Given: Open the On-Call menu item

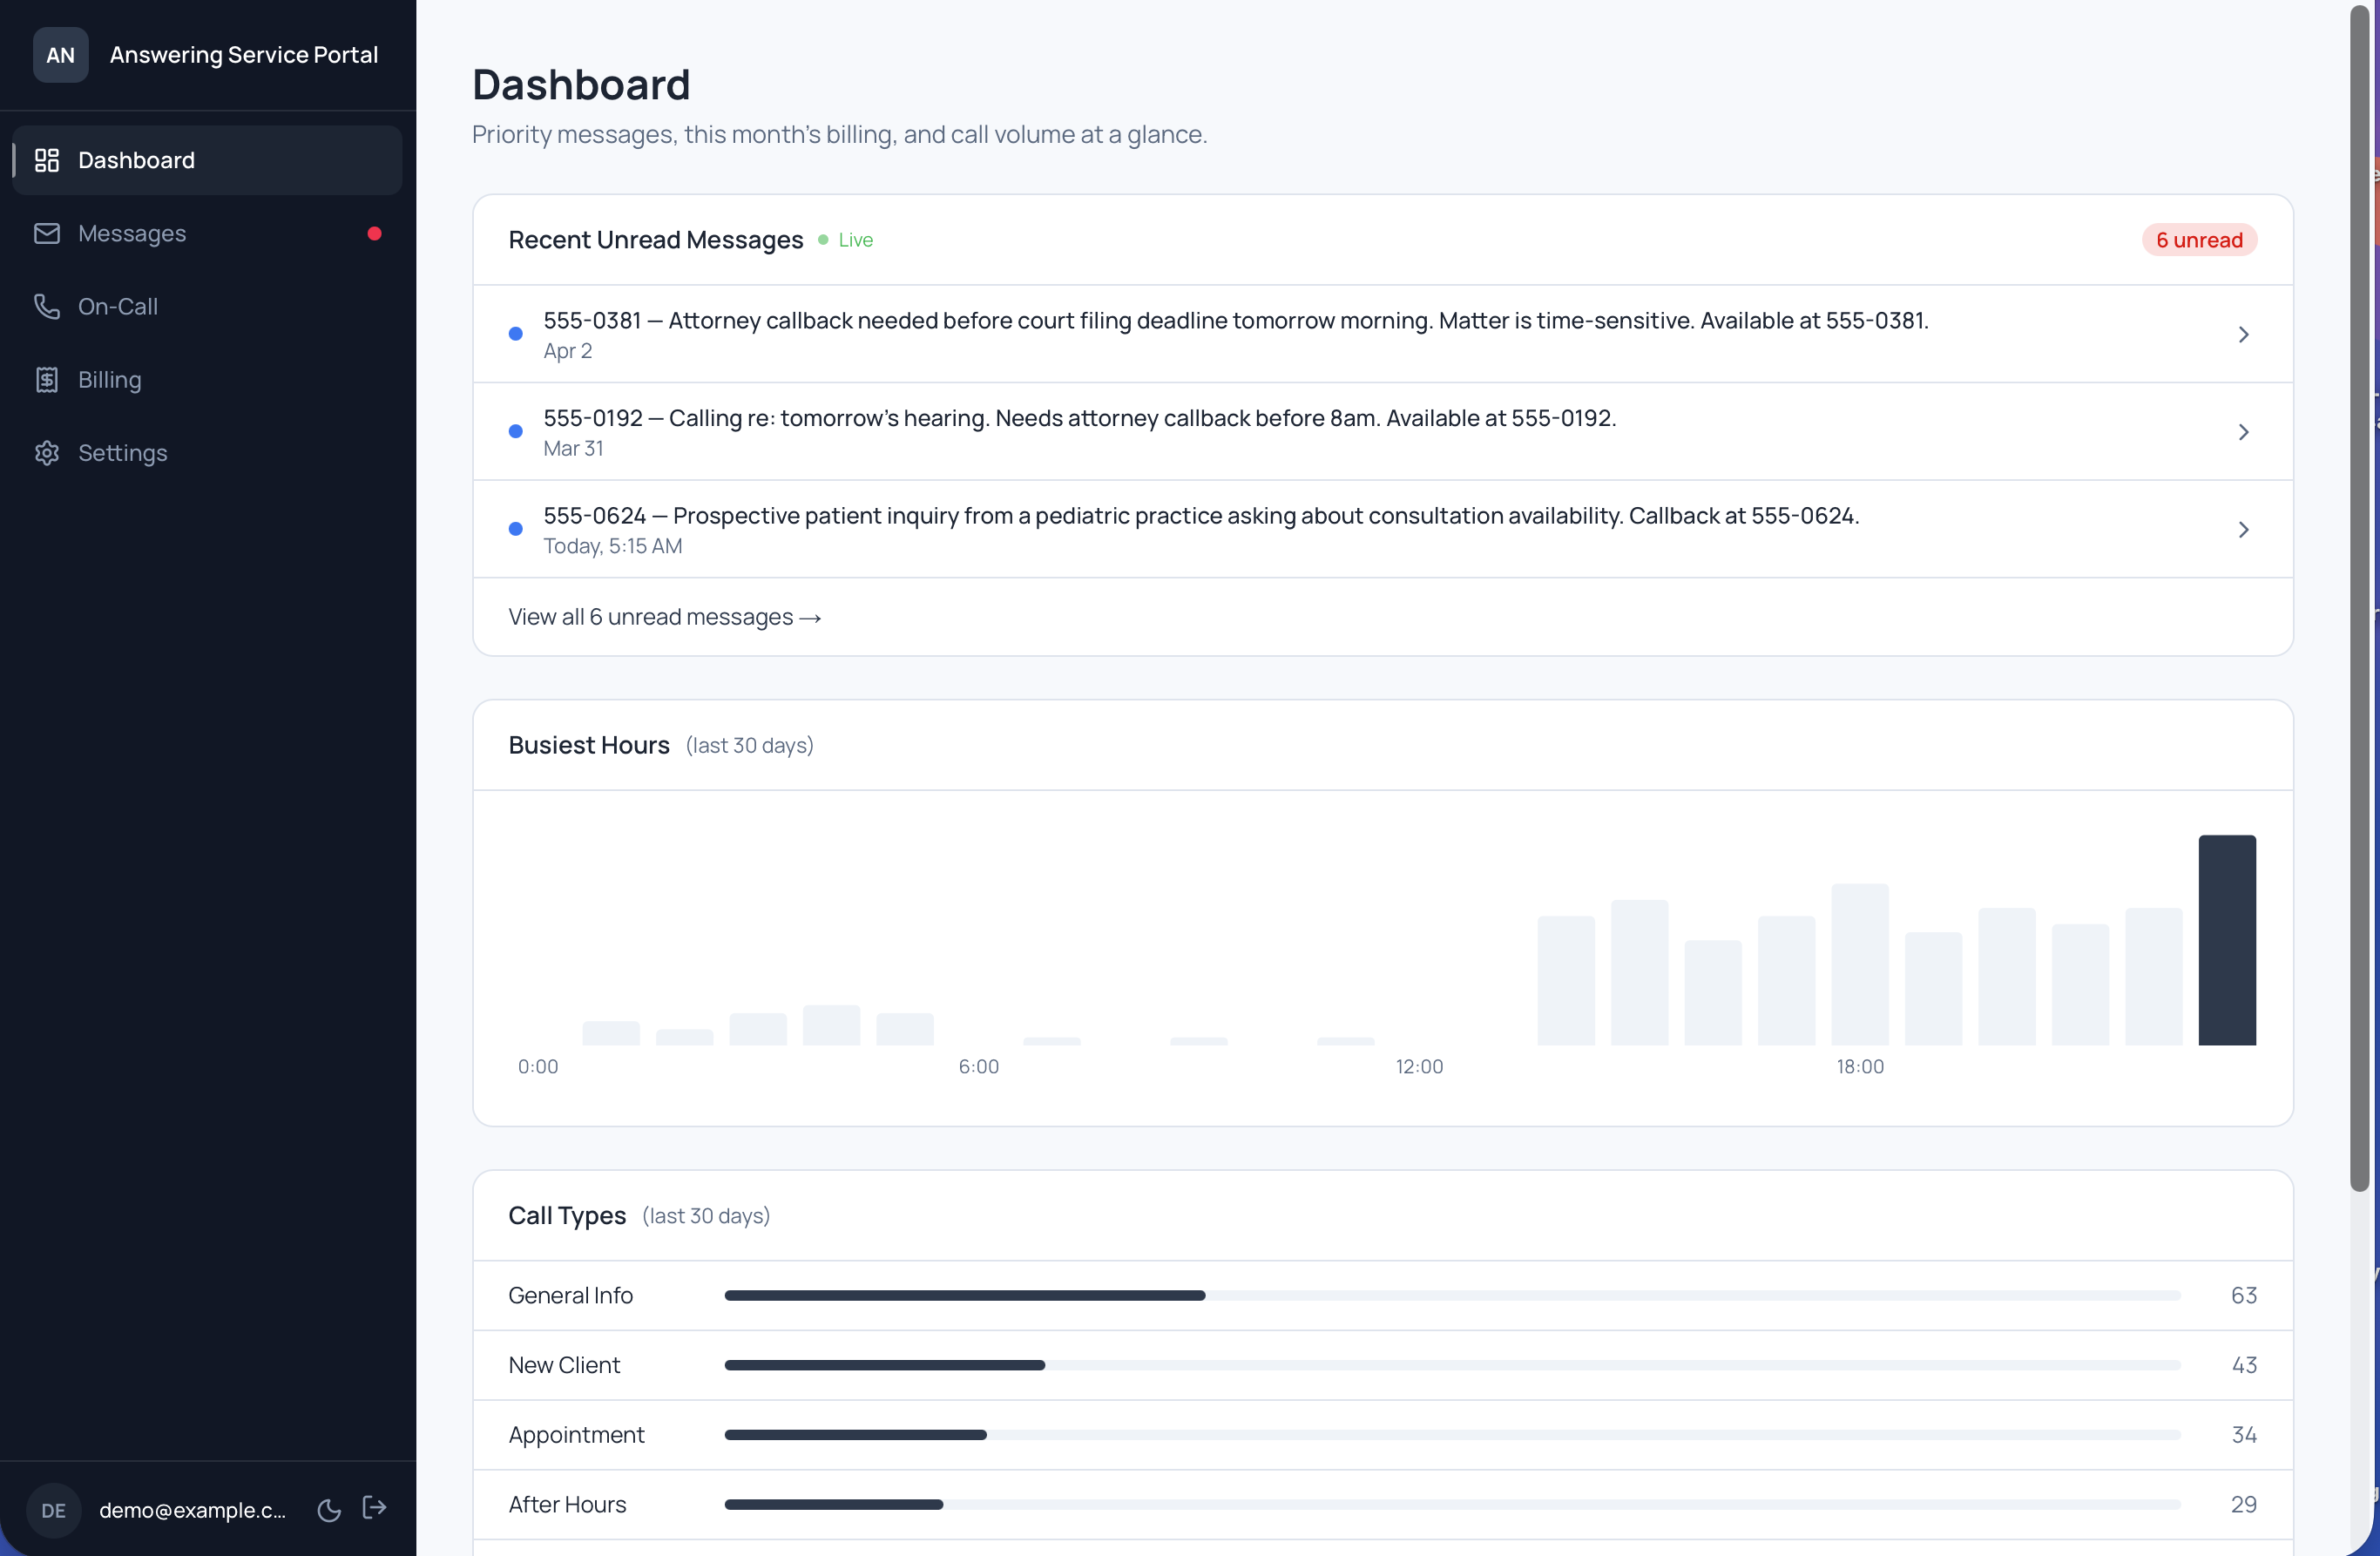Looking at the screenshot, I should (118, 306).
